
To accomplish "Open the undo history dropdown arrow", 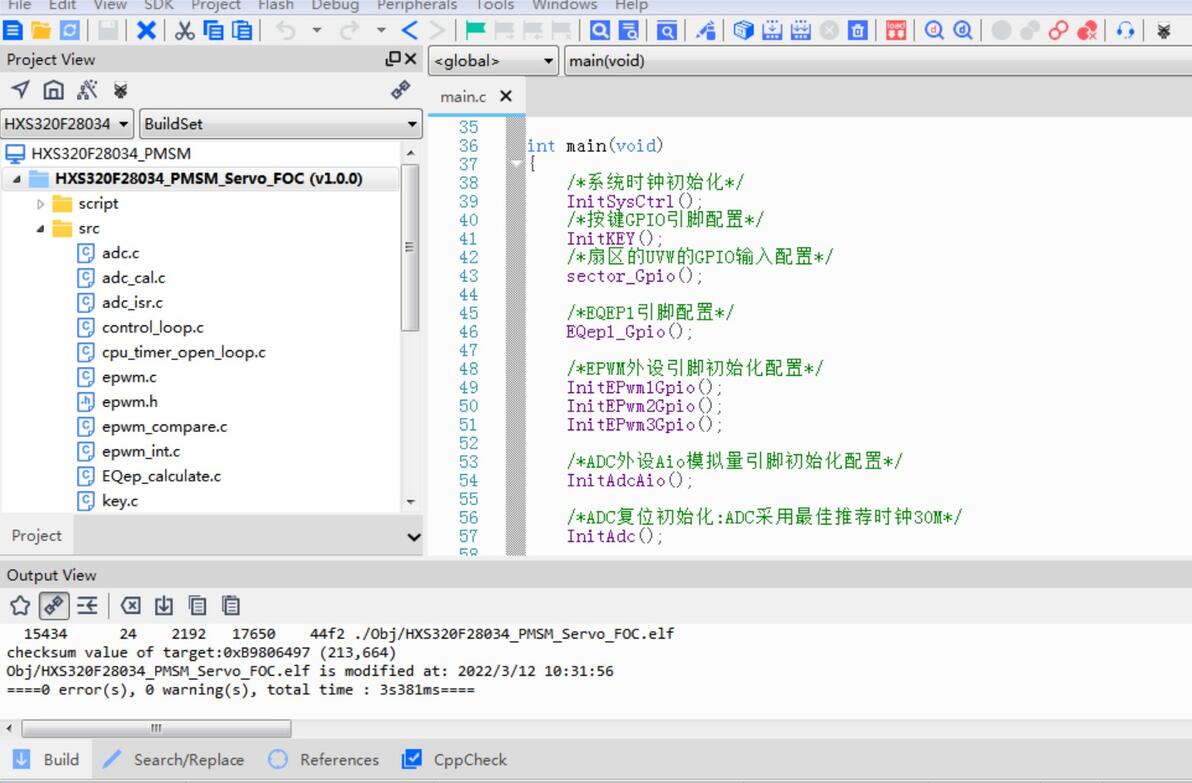I will (x=317, y=30).
